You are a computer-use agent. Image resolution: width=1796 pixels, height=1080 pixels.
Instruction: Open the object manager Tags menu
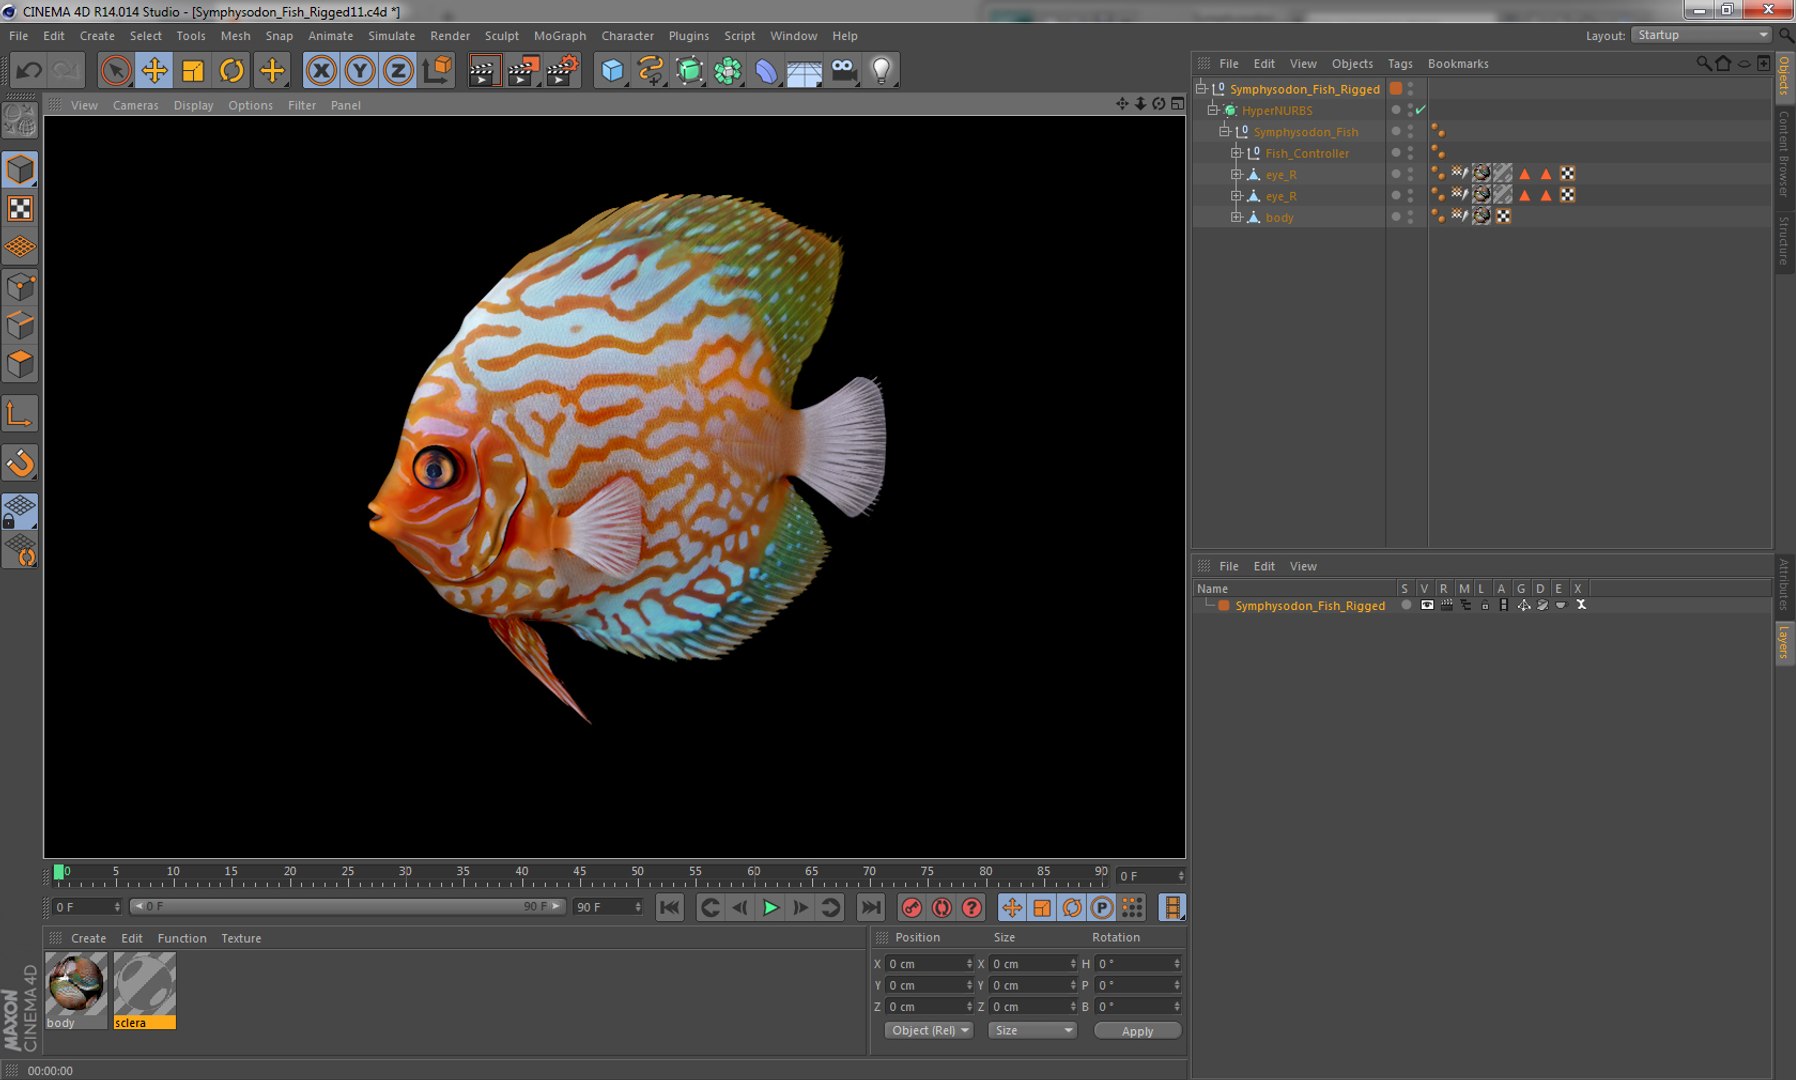[1400, 63]
